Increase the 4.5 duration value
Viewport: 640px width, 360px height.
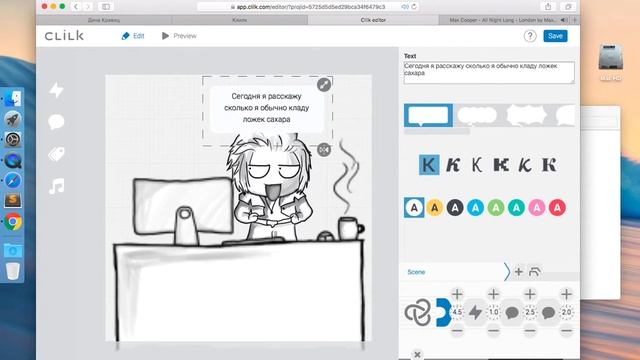[x=457, y=294]
